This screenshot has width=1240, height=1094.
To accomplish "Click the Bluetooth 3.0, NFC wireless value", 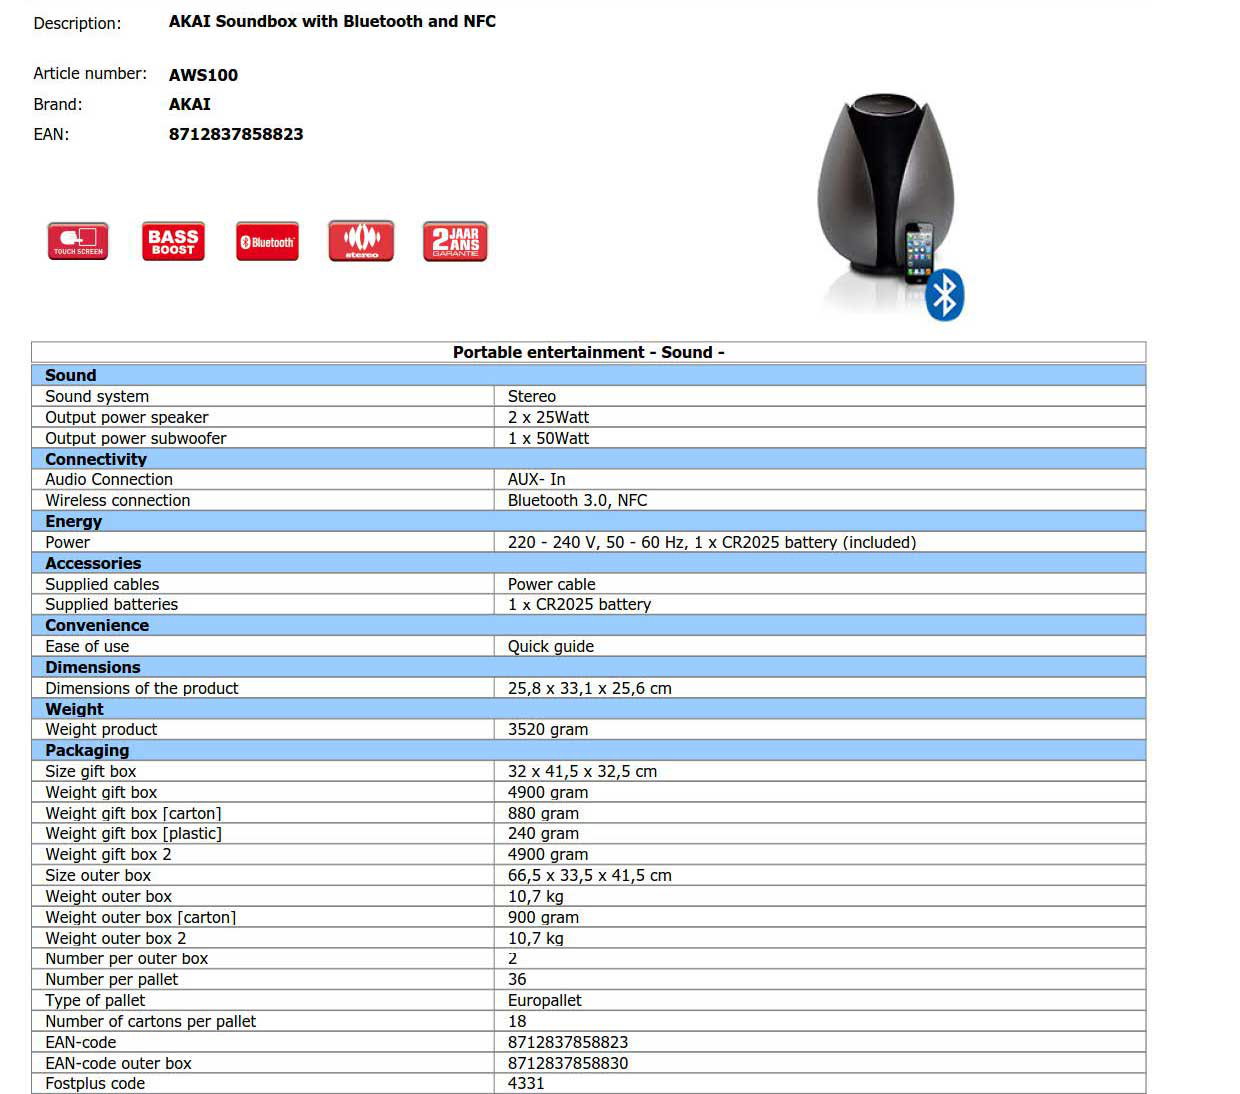I will 577,500.
